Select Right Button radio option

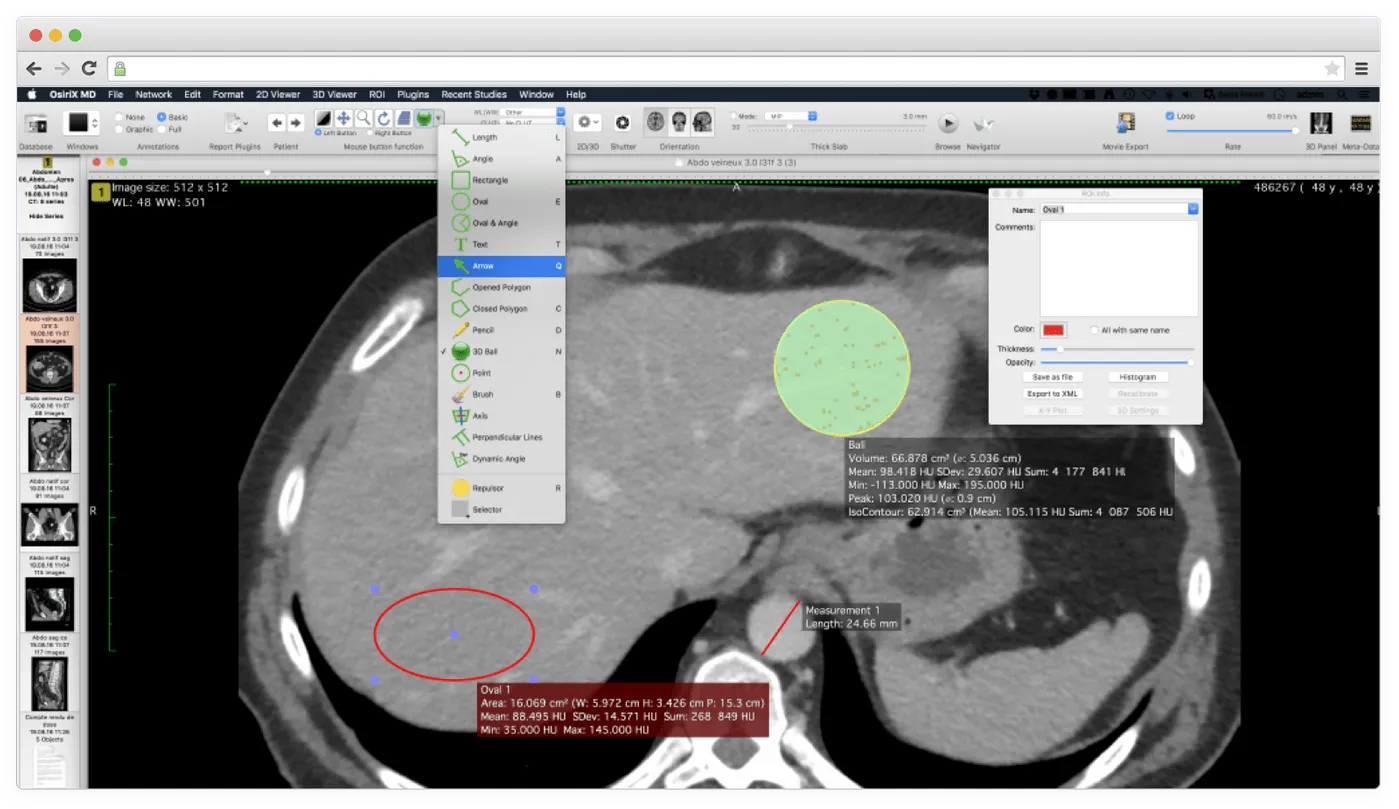(369, 133)
